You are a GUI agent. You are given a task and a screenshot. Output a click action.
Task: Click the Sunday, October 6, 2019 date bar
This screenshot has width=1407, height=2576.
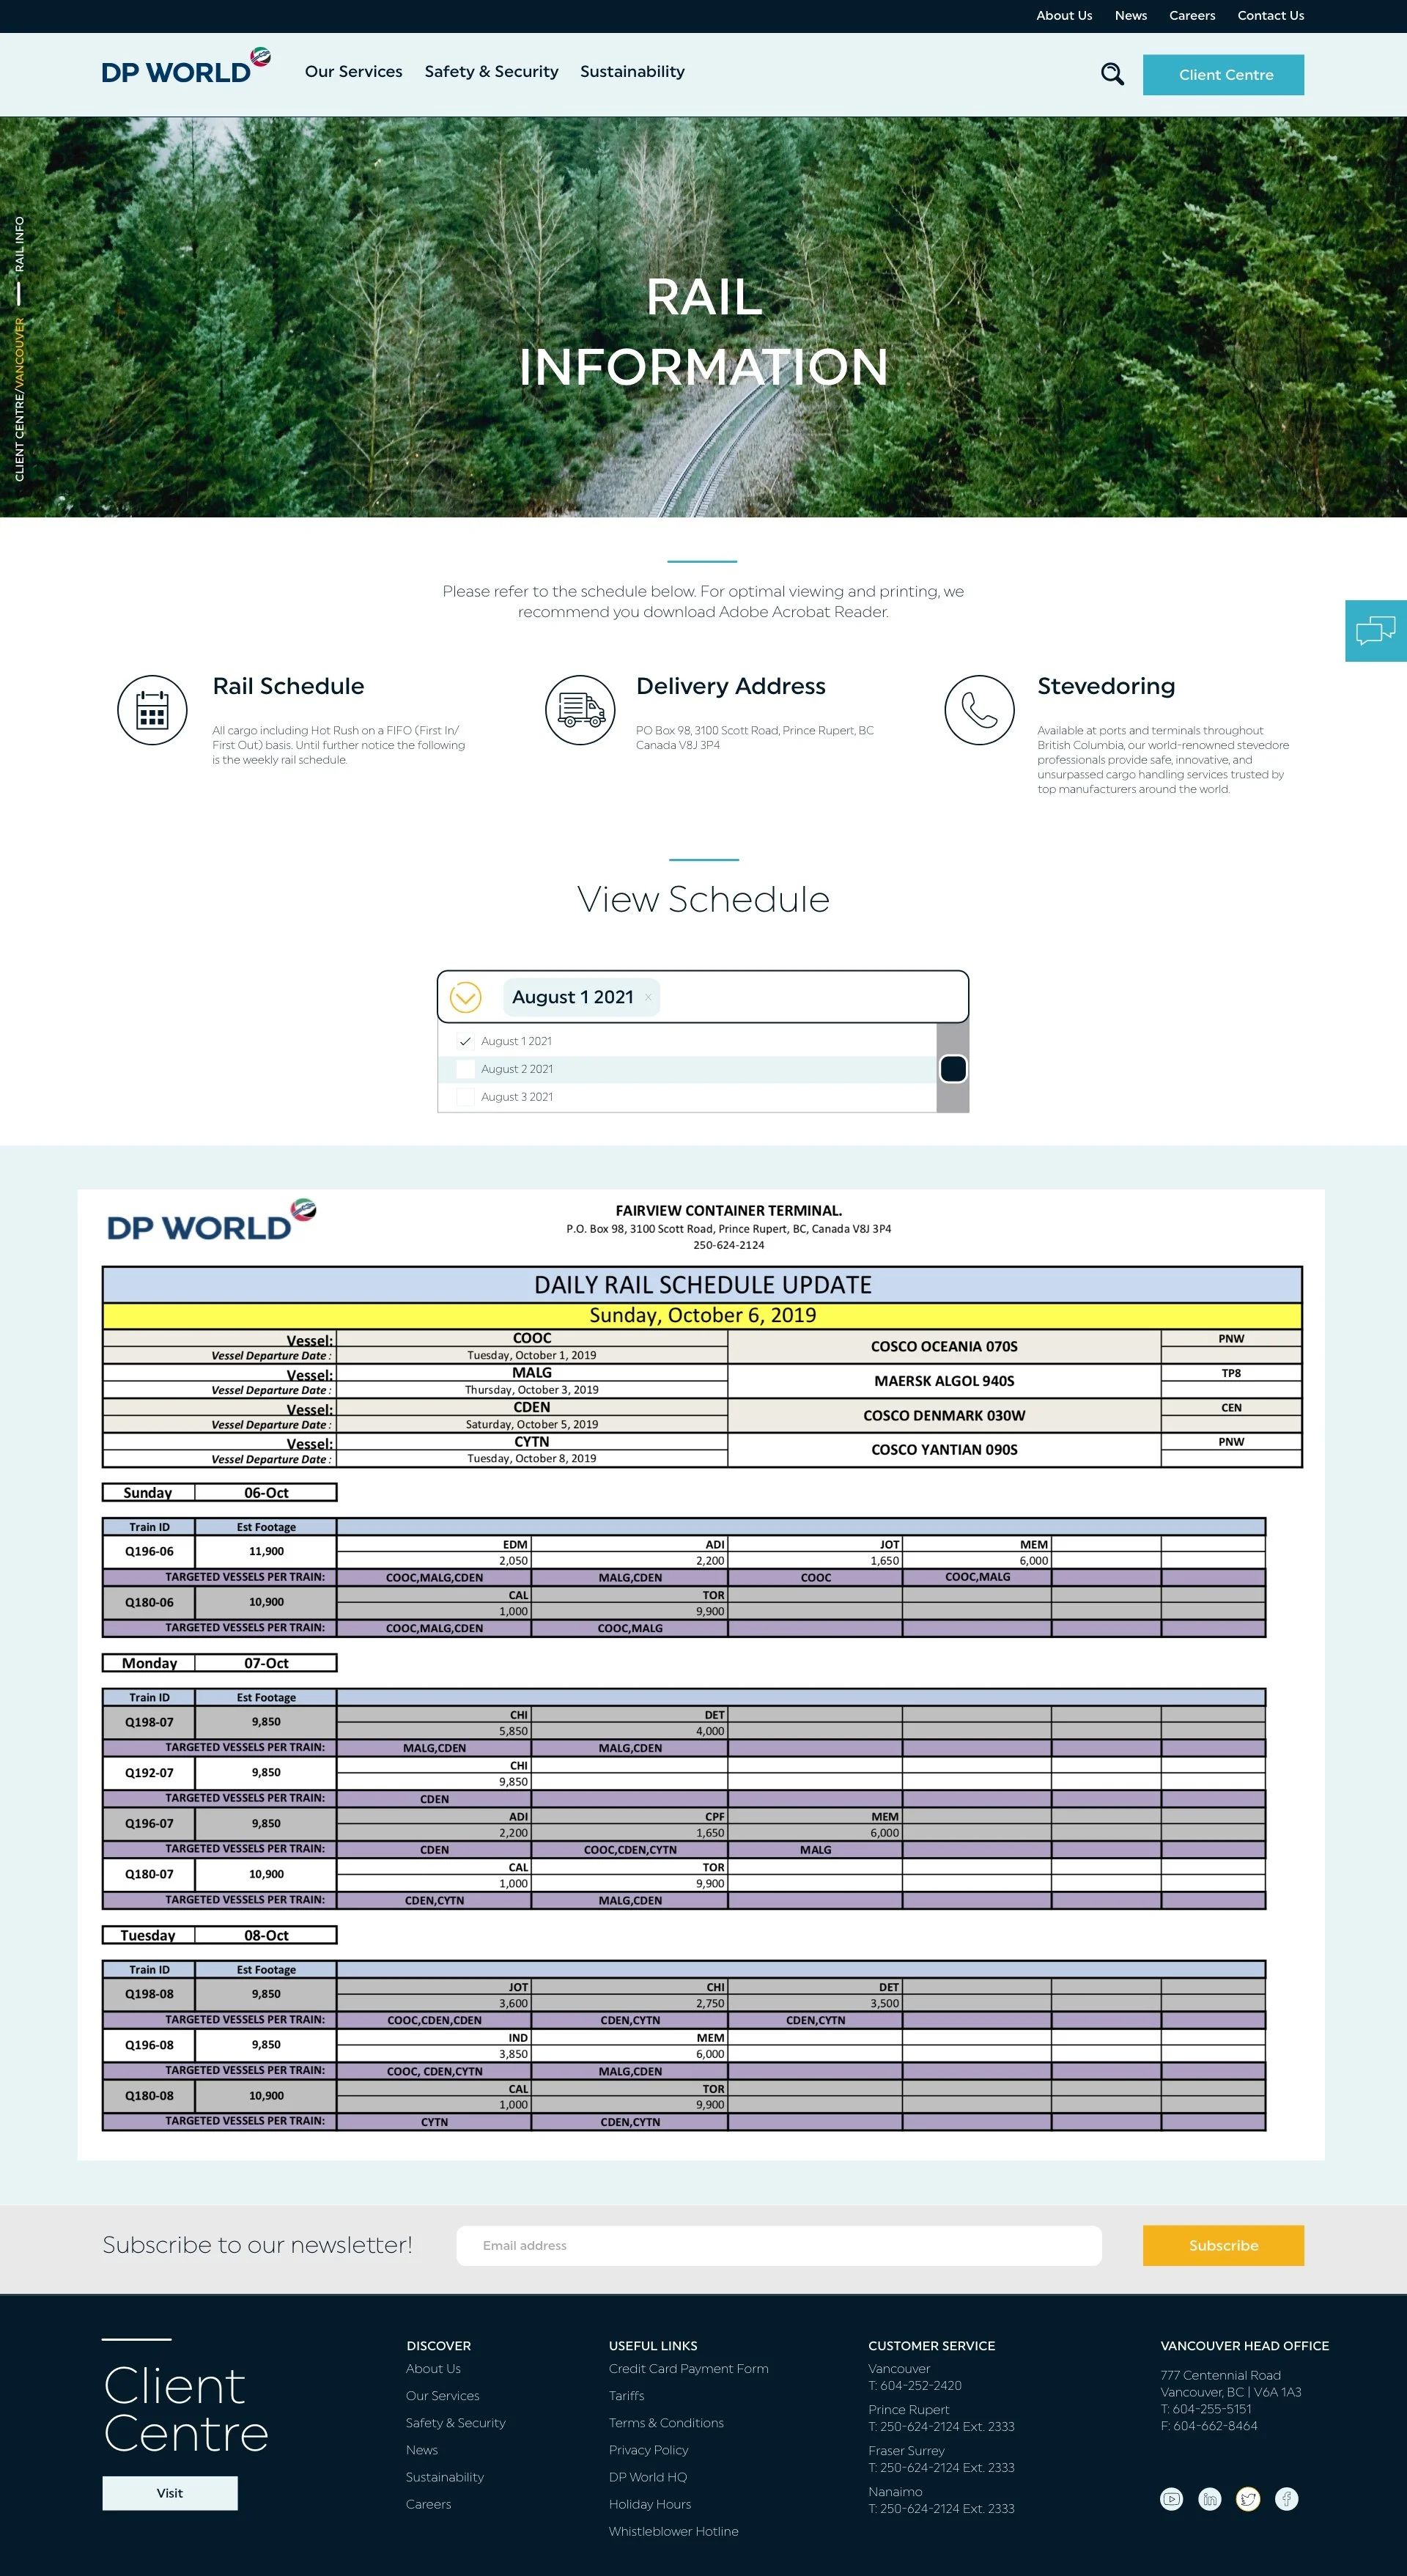(702, 1315)
